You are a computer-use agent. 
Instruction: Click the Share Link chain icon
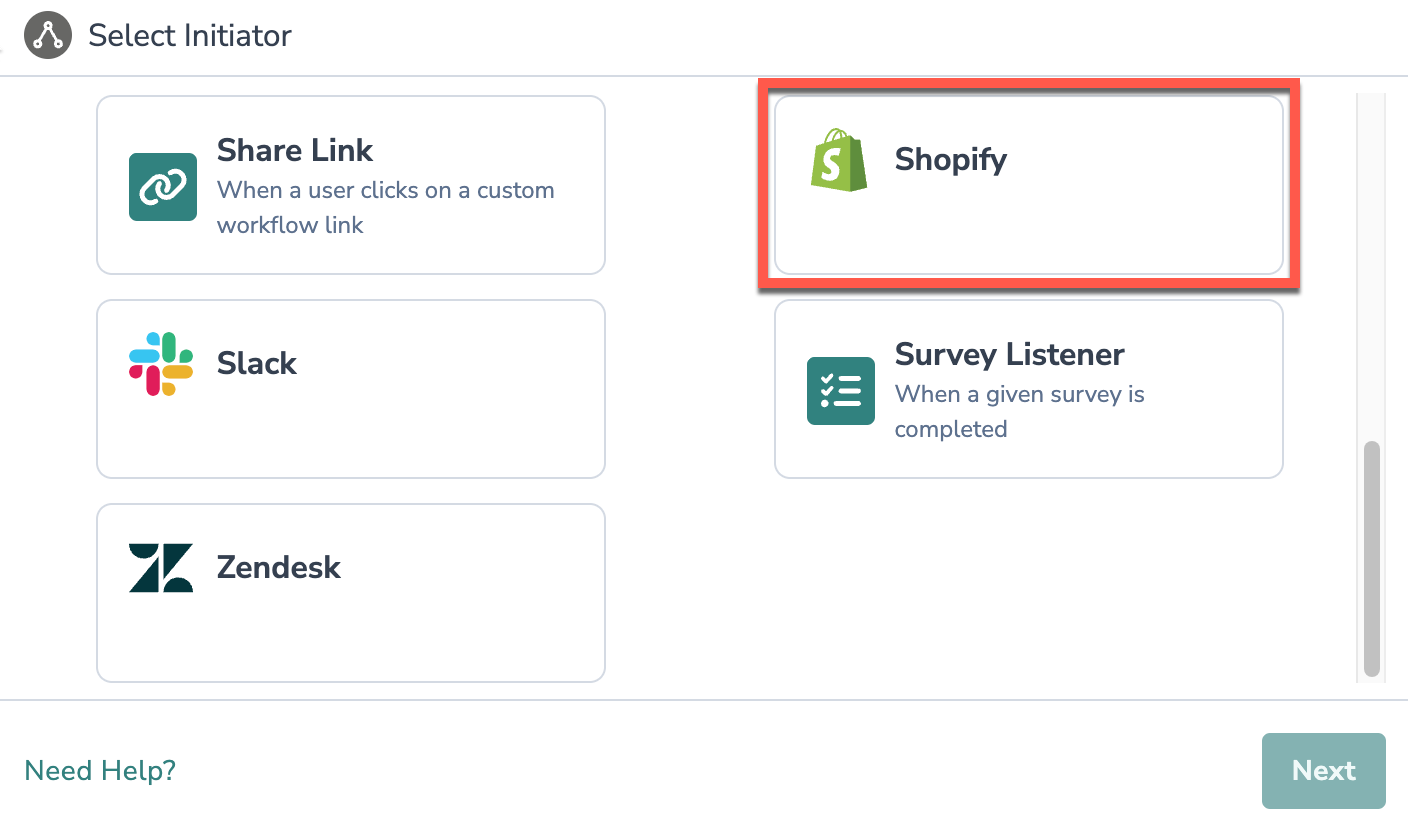pos(162,187)
